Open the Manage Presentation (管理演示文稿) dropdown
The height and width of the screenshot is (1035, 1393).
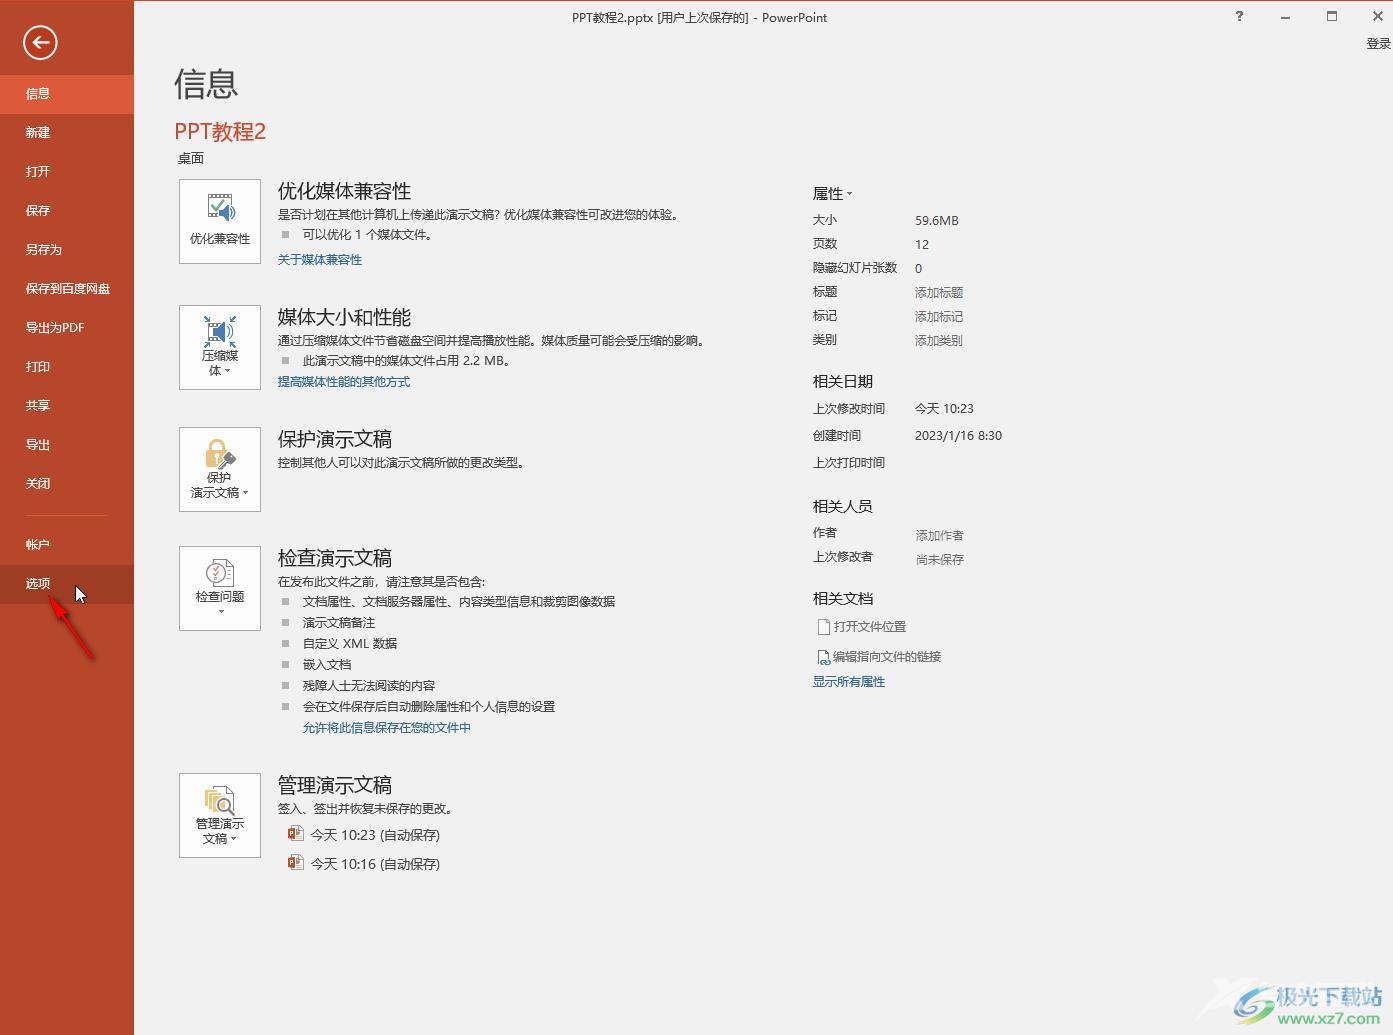(220, 815)
